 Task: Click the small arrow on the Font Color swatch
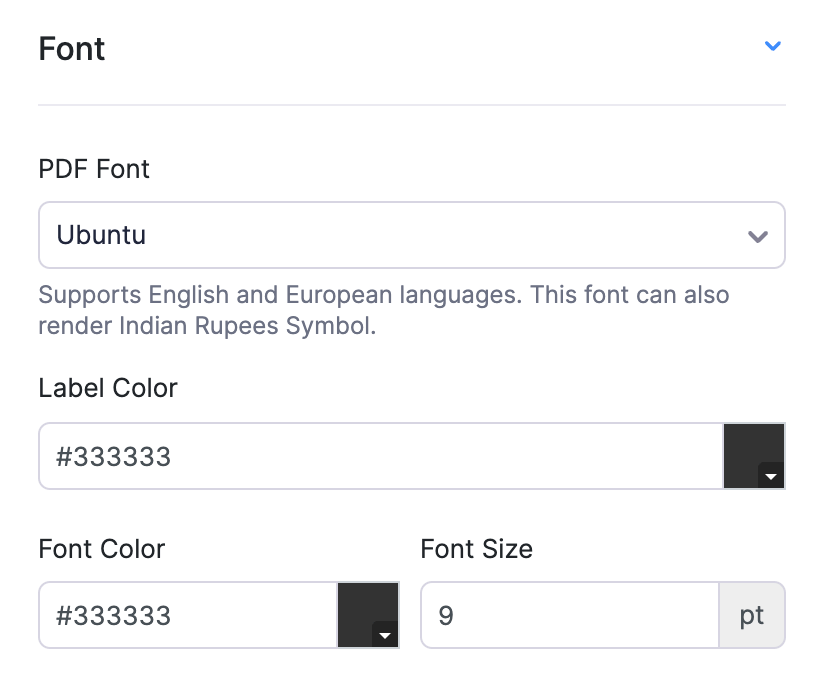click(x=384, y=635)
